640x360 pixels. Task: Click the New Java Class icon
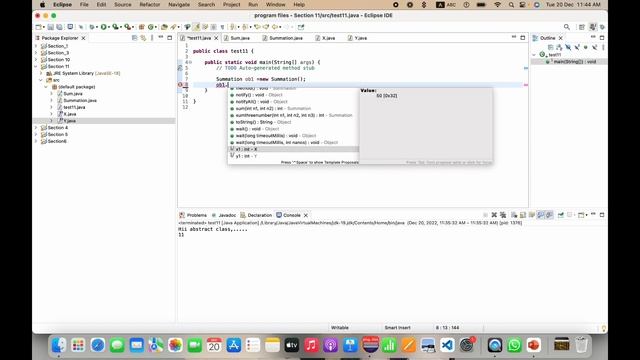151,27
